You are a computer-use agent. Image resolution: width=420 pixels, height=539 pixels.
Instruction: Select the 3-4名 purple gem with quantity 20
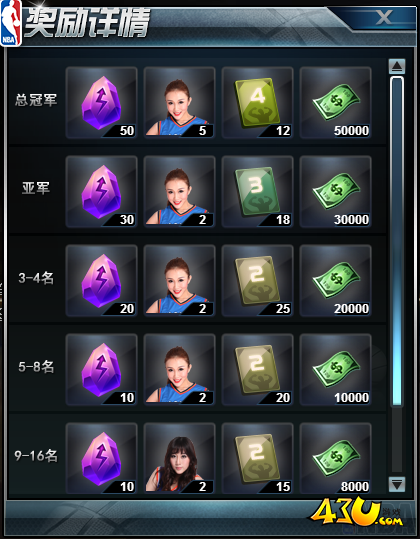101,280
